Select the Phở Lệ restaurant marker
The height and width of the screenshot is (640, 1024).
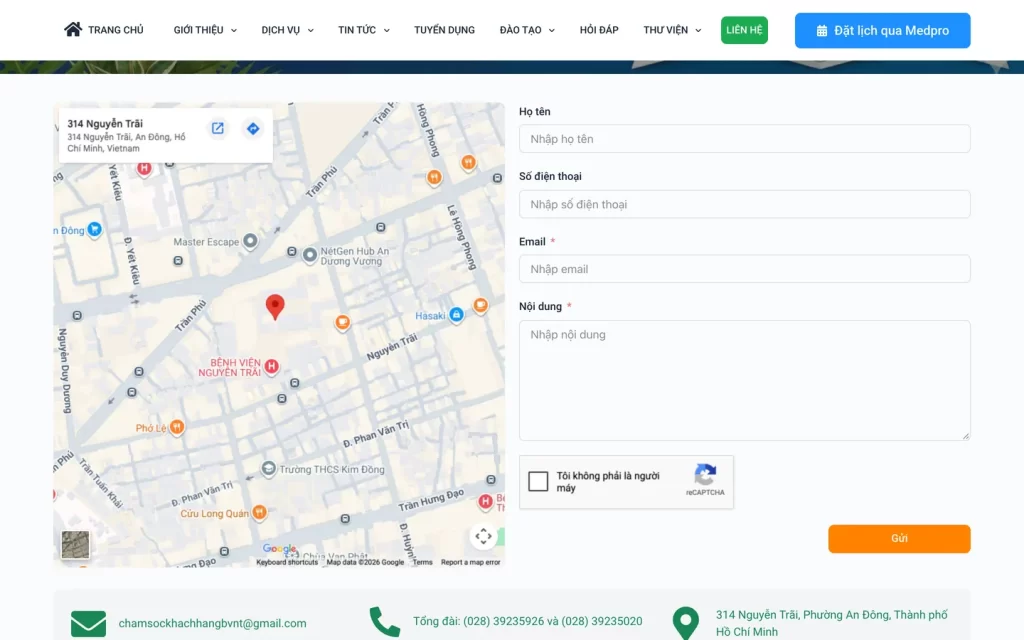(177, 427)
